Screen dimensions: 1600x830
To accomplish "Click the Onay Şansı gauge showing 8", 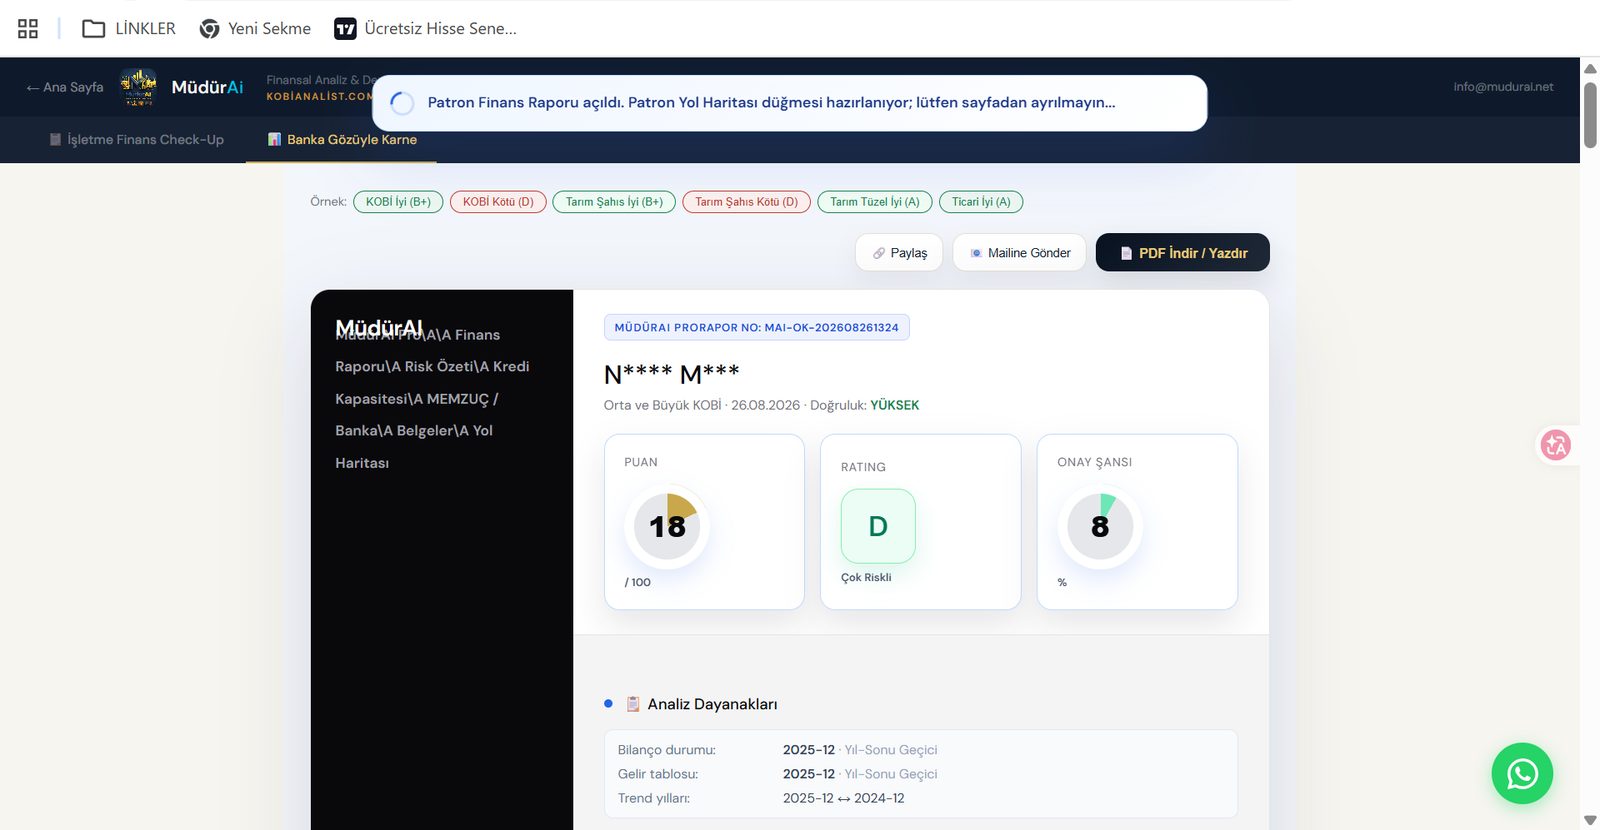I will [x=1100, y=526].
